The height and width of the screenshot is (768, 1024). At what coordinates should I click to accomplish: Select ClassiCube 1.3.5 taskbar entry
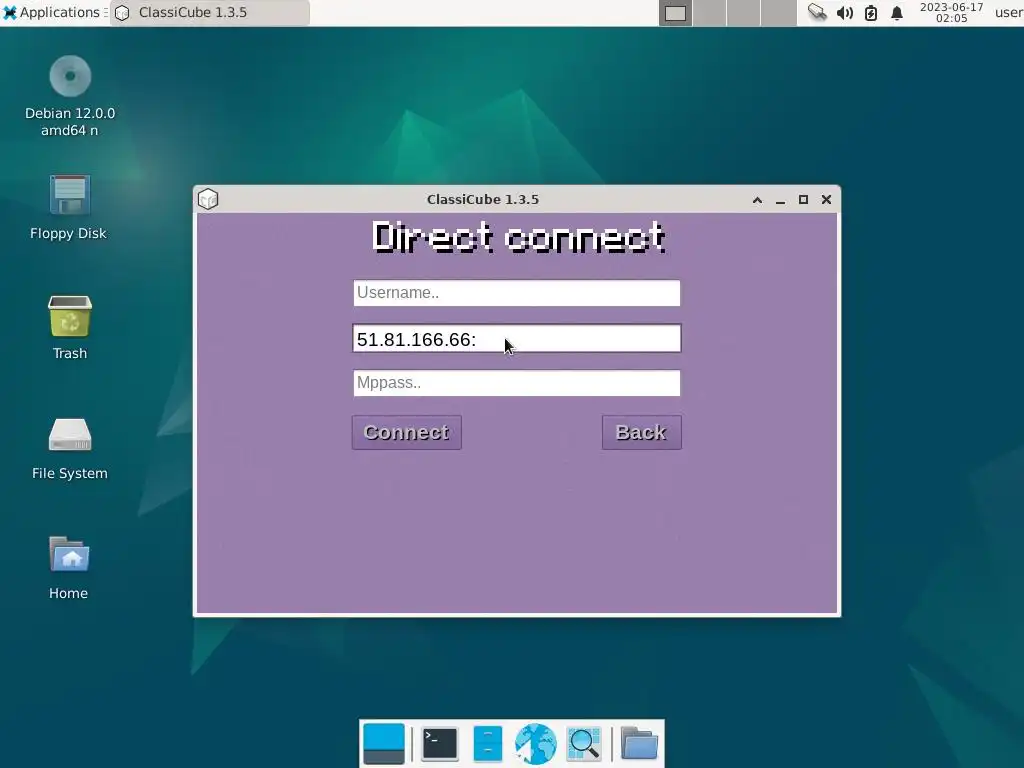click(210, 12)
